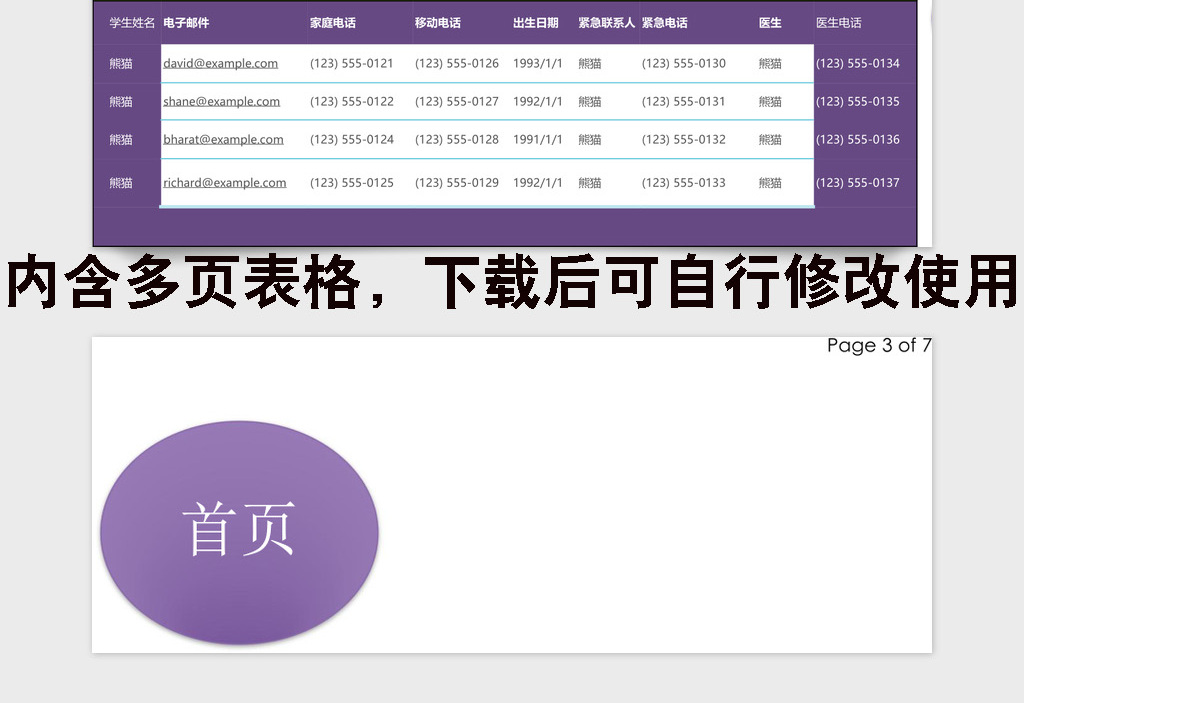Select mobile phone cell (123) 555-0128

tap(457, 139)
